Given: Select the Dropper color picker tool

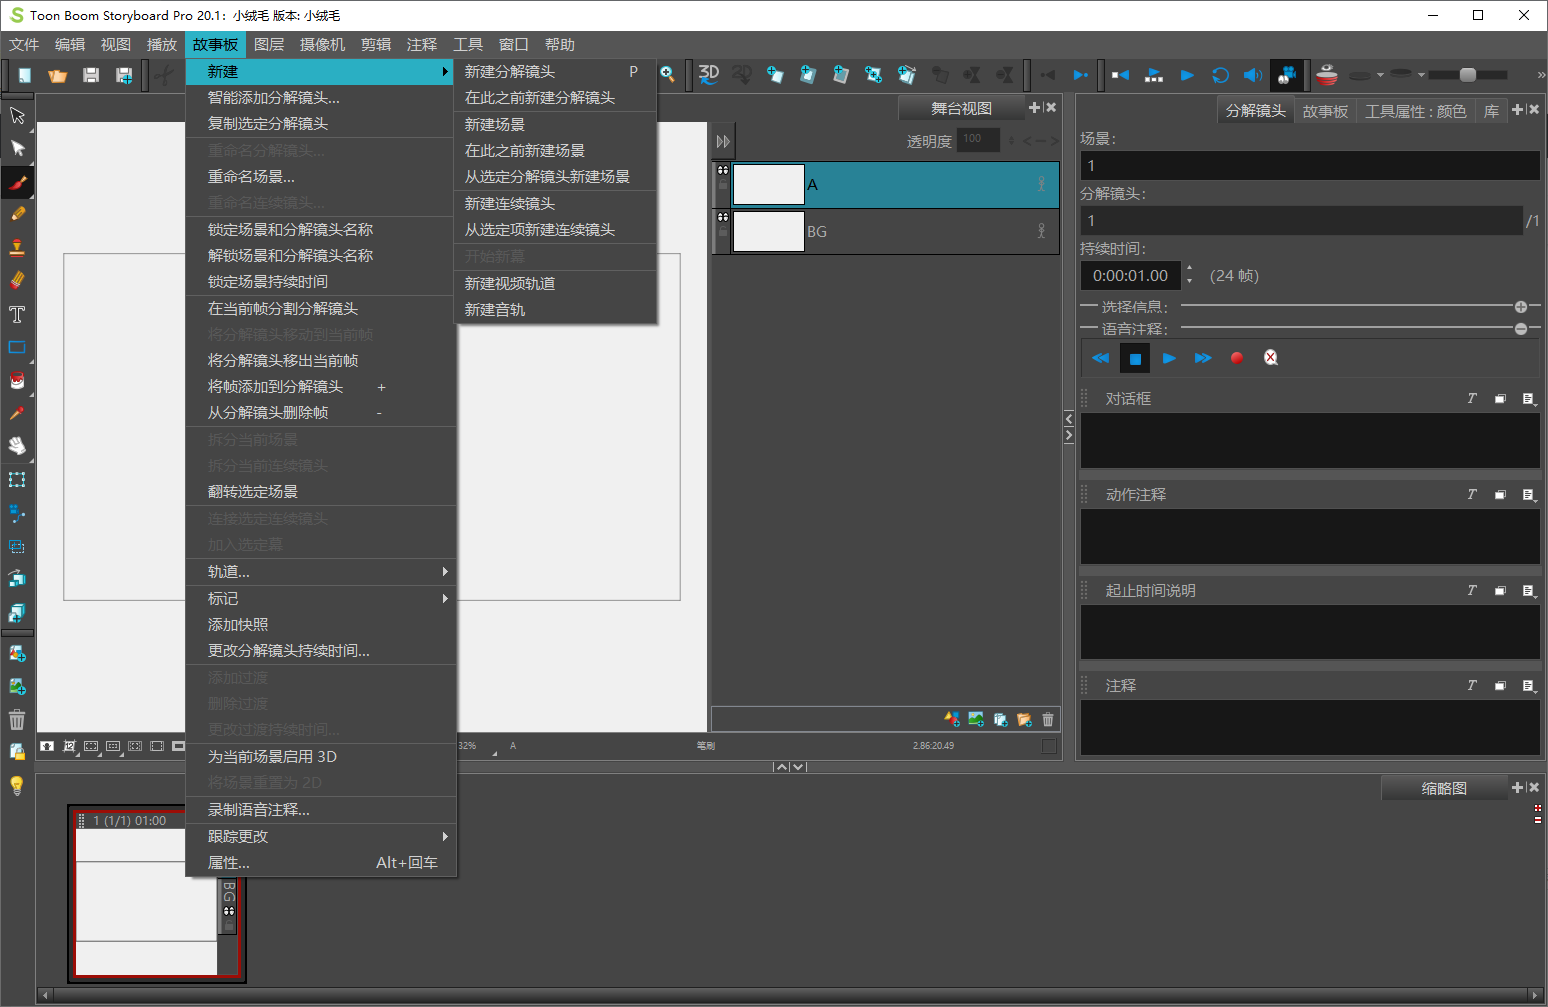Looking at the screenshot, I should (17, 413).
